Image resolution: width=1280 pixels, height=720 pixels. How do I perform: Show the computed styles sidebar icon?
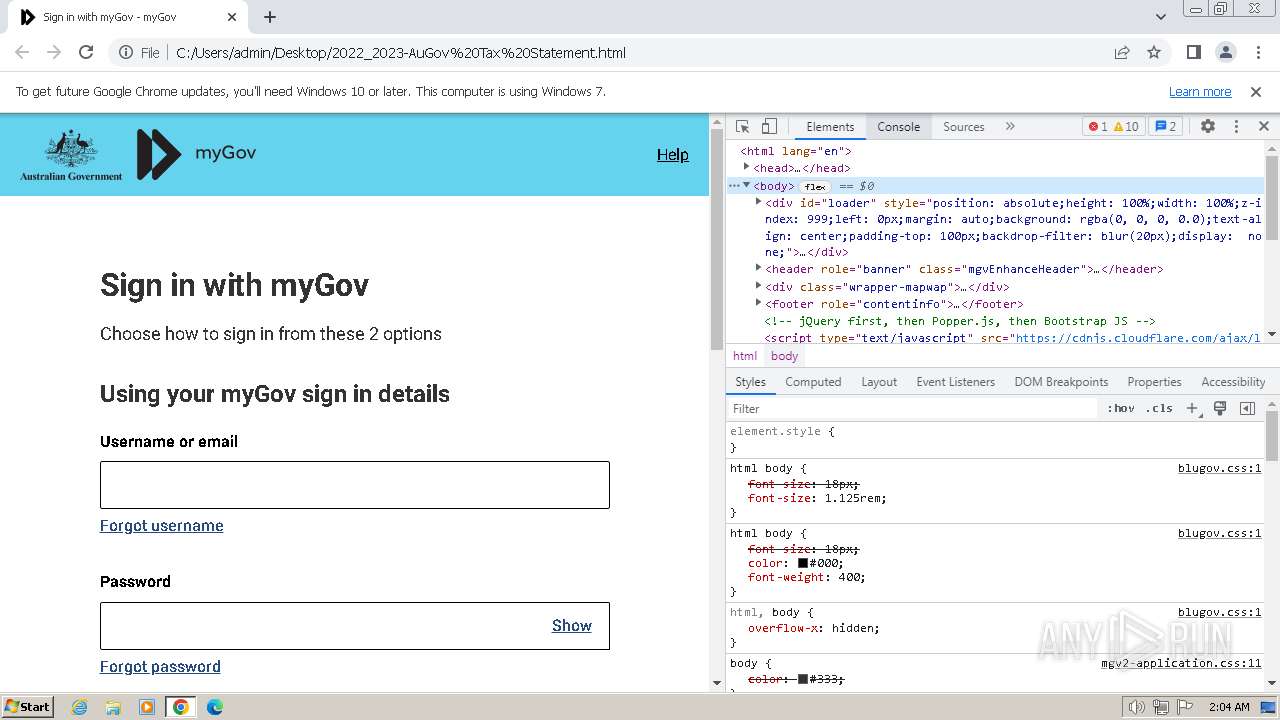coord(1247,408)
